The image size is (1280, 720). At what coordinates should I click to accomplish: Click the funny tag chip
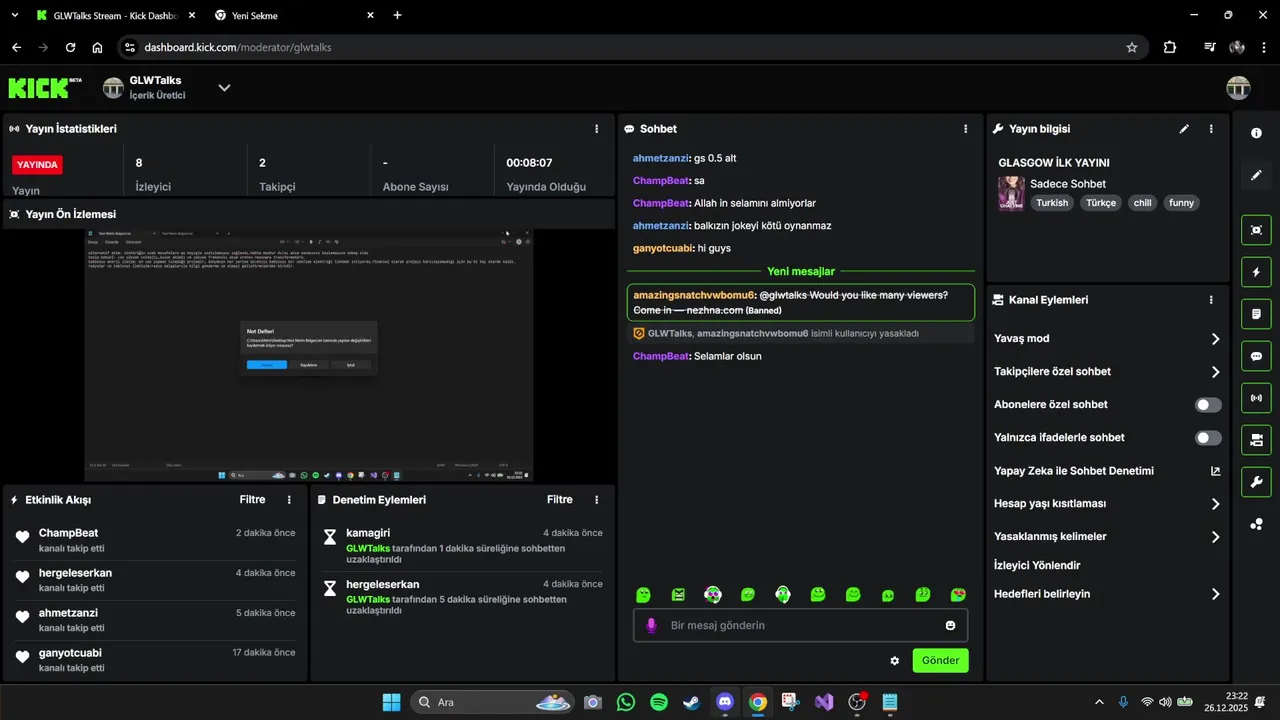tap(1181, 202)
